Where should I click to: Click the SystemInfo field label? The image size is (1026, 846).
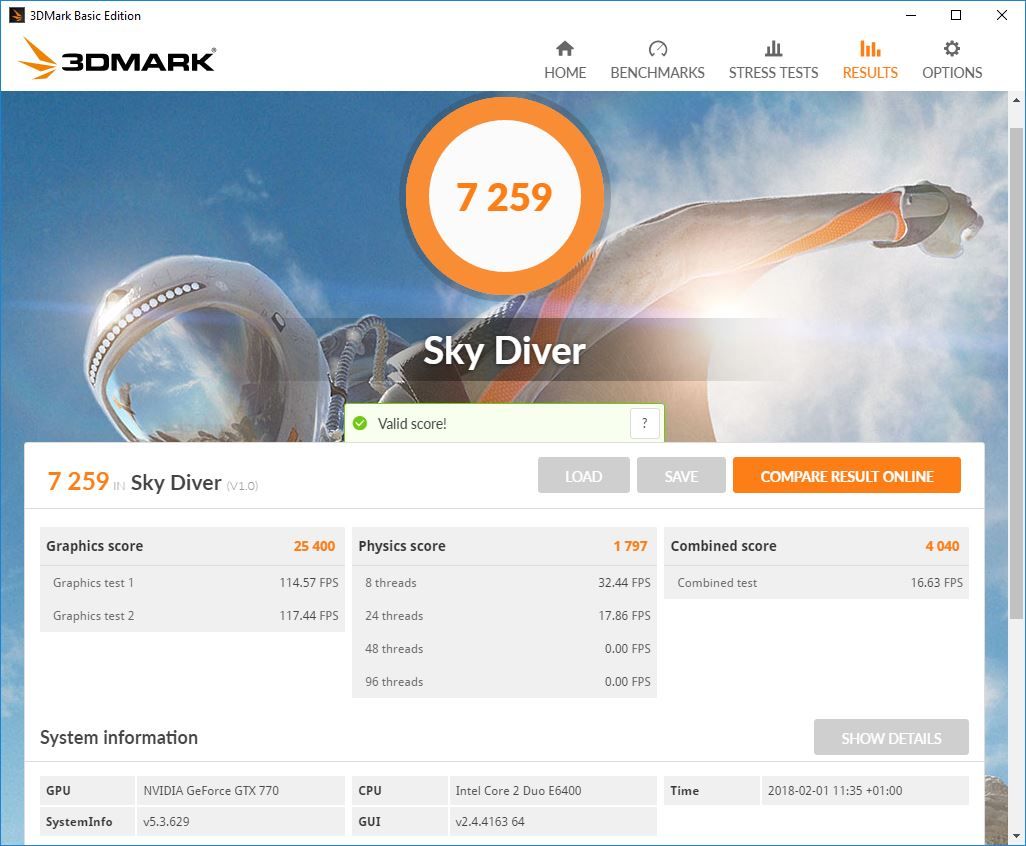(x=79, y=822)
